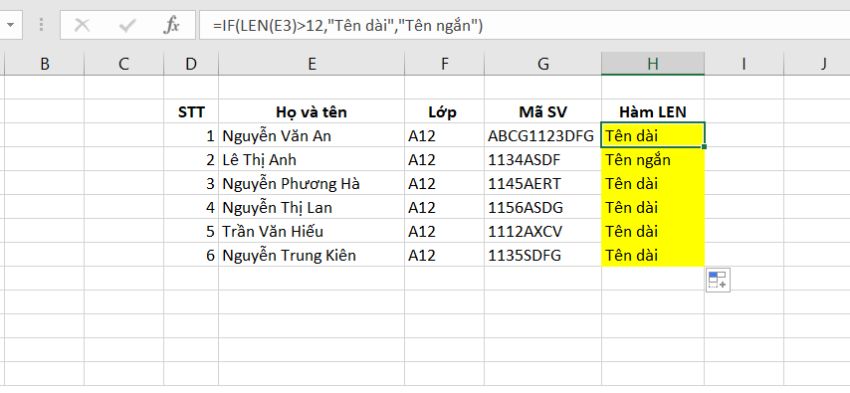This screenshot has height=393, width=850.
Task: Select cell 1135SDFG
Action: [x=543, y=255]
